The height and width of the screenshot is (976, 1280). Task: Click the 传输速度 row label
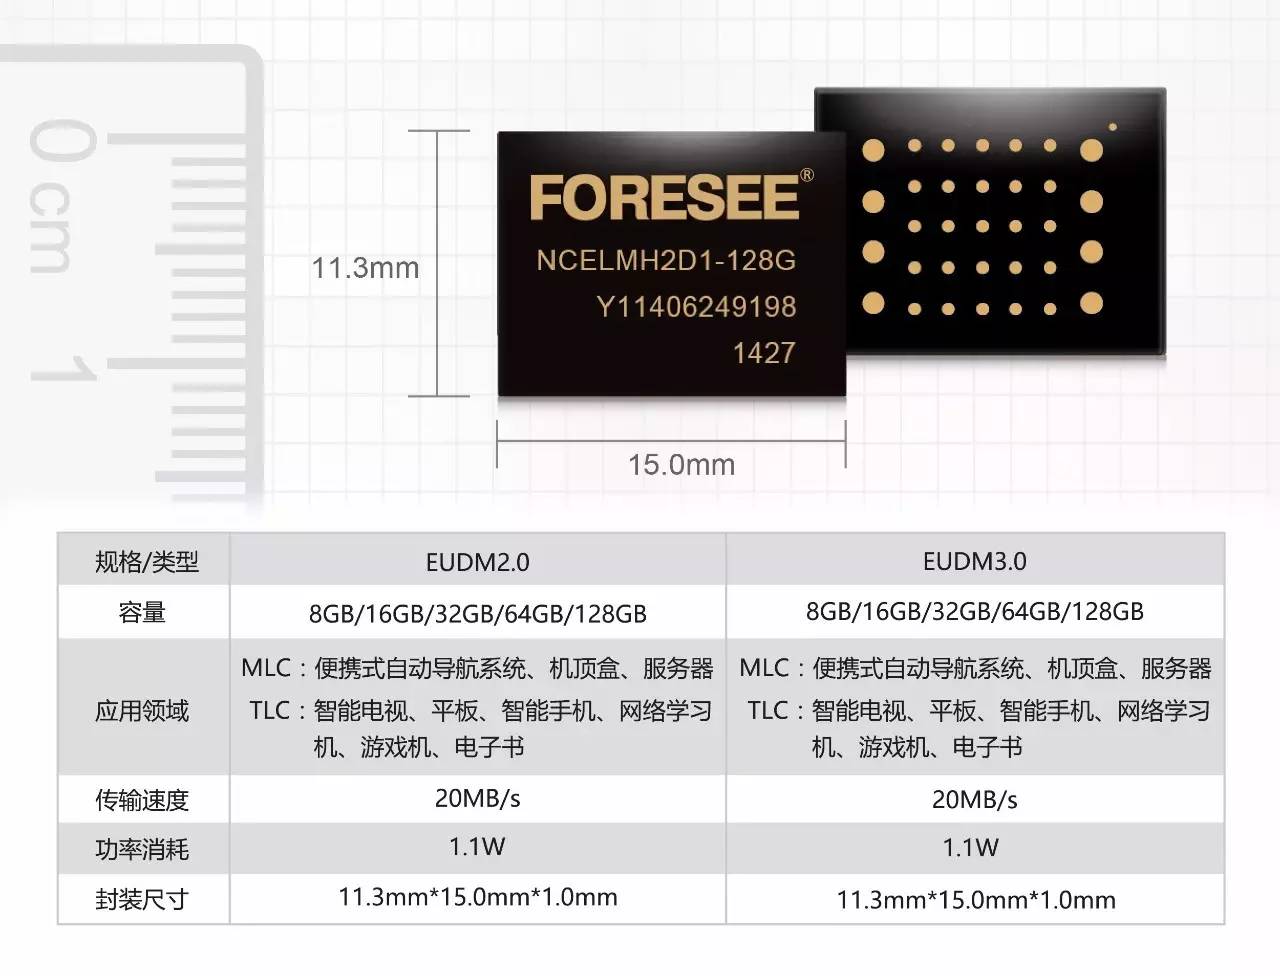[x=142, y=800]
